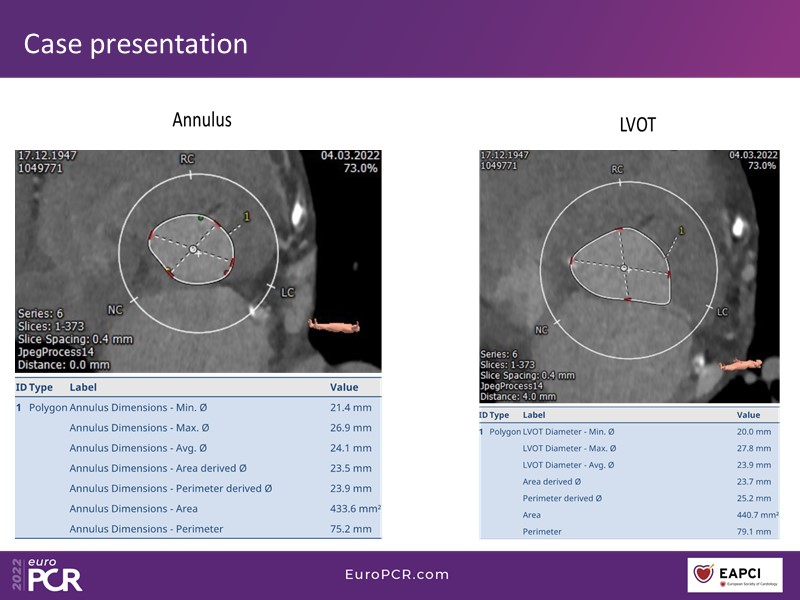
Task: Select the LVOT heading text
Action: 637,126
